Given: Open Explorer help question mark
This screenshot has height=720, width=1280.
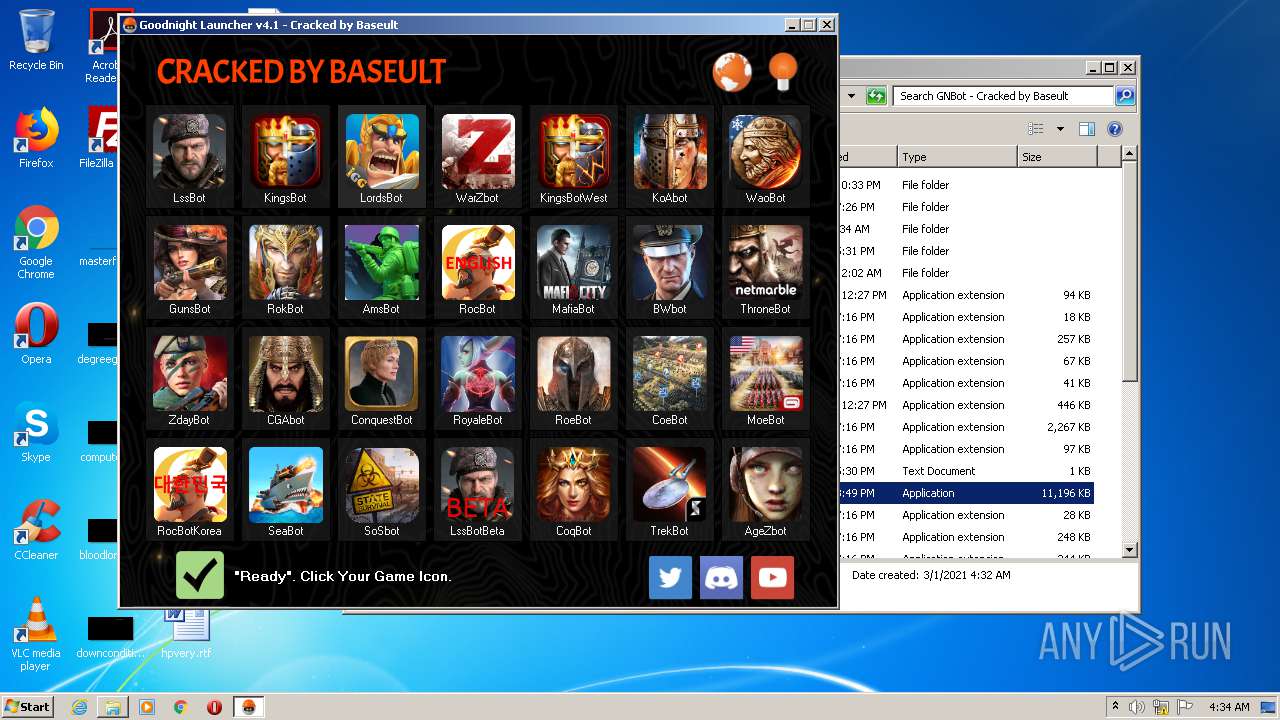Looking at the screenshot, I should [1115, 129].
